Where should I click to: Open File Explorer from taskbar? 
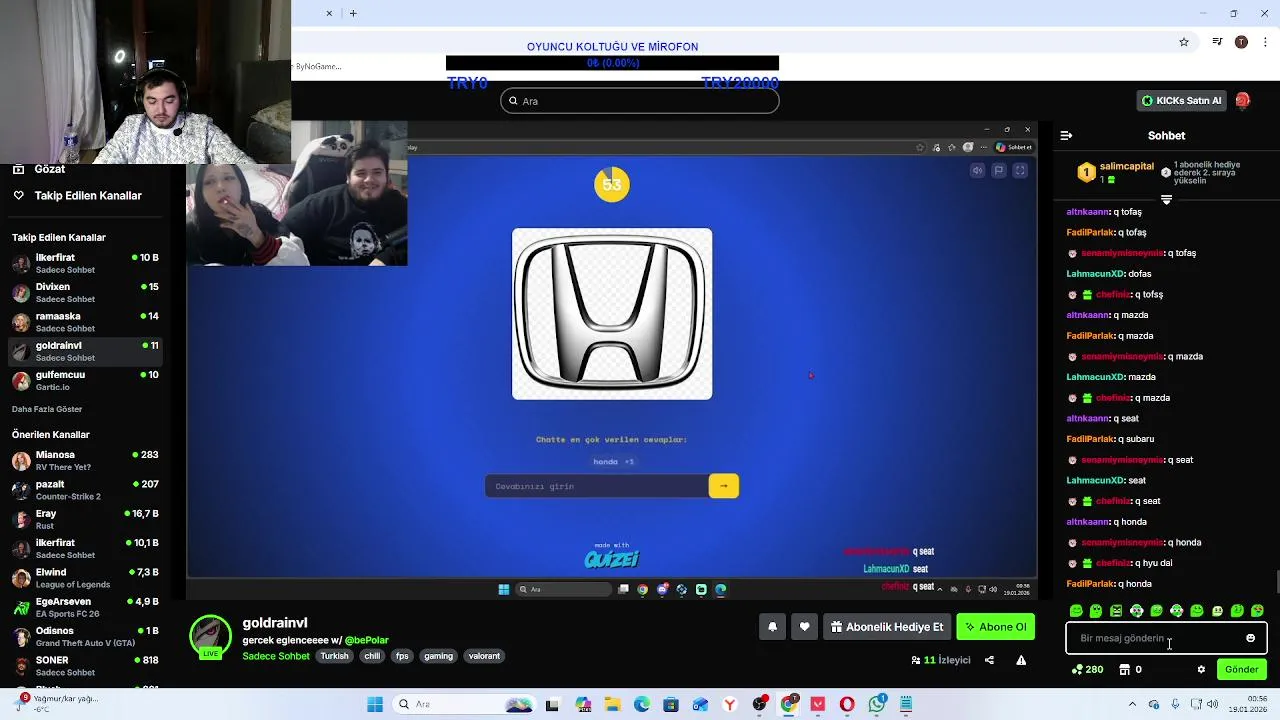pos(611,705)
